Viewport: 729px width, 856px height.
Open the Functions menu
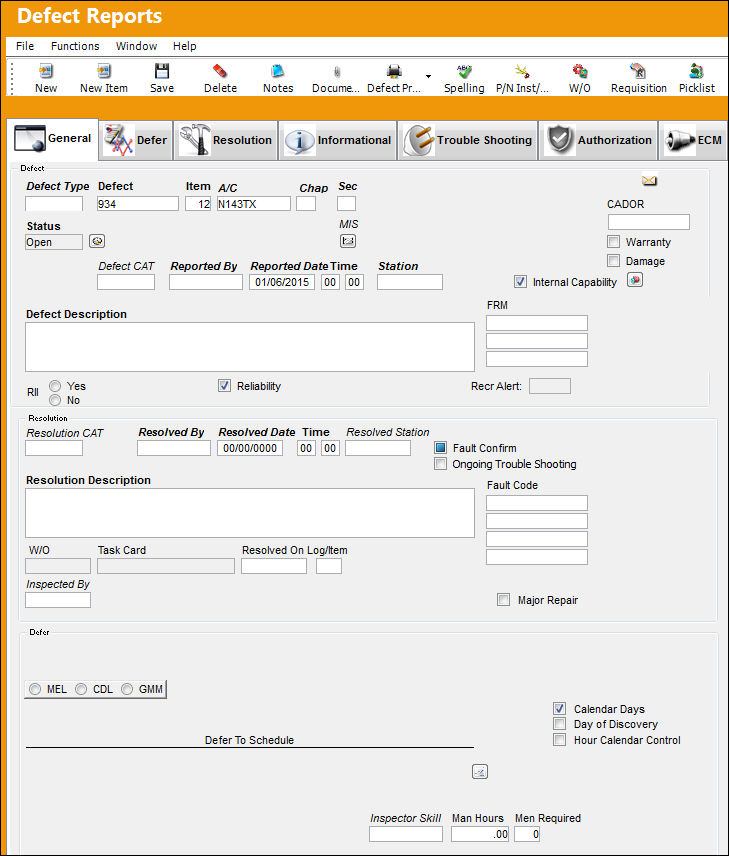[75, 46]
